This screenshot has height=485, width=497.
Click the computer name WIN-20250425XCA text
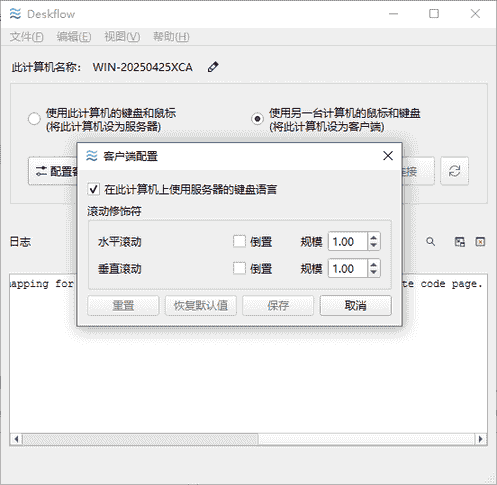143,67
